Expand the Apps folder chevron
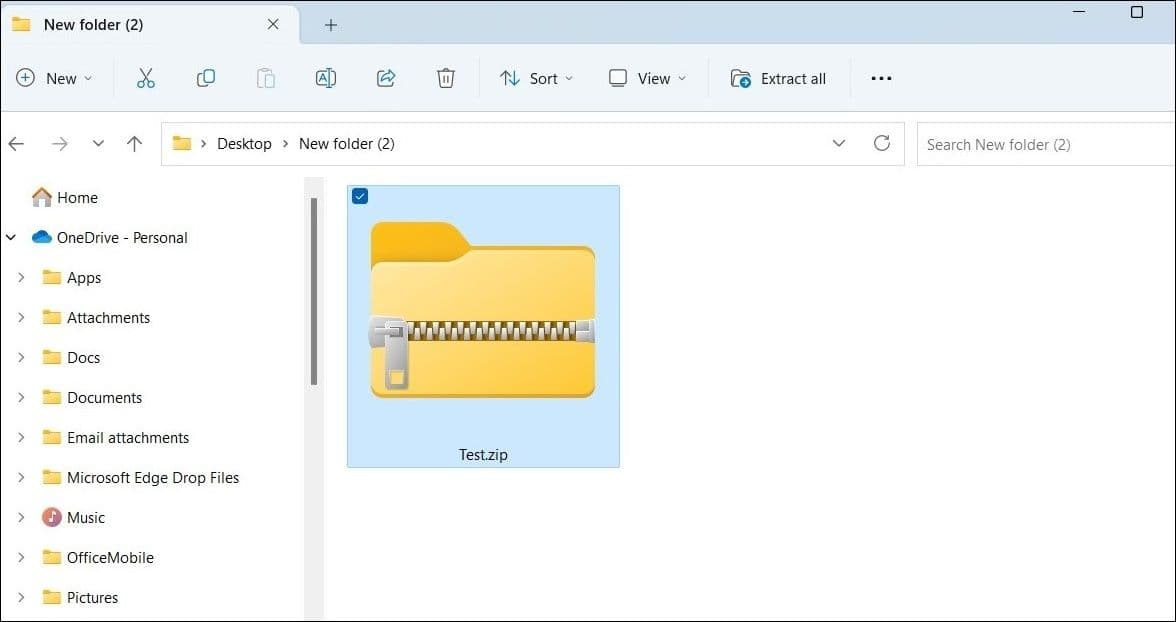 pos(21,278)
